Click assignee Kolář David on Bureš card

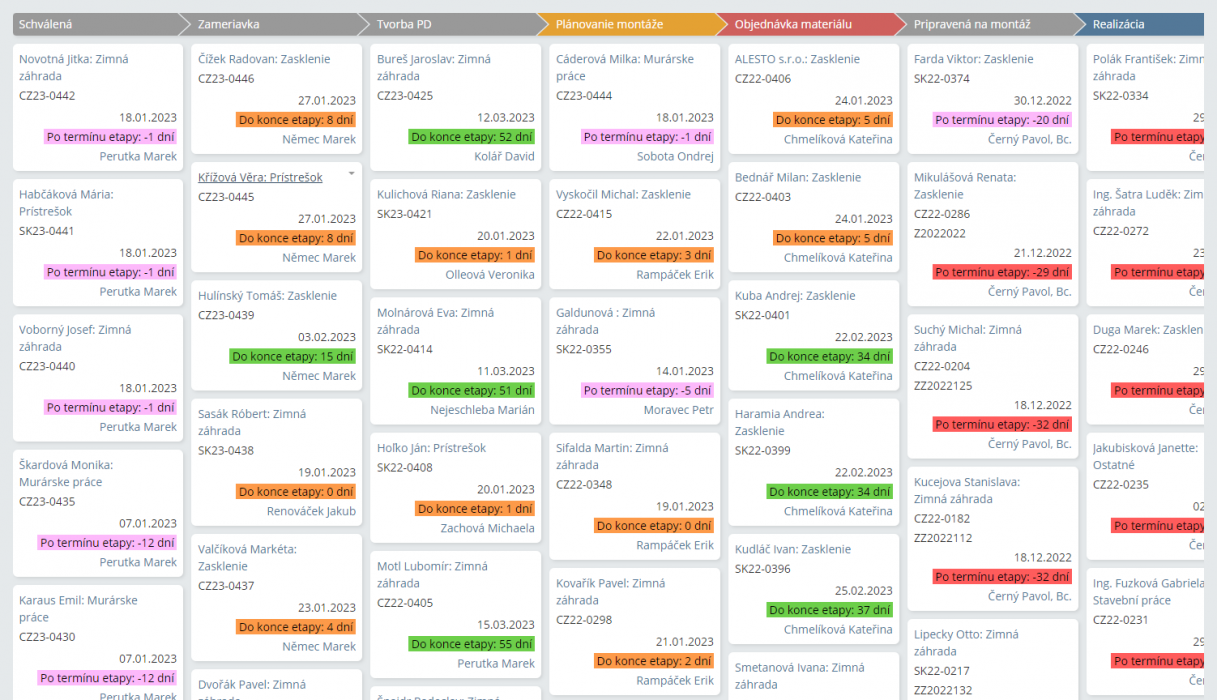pyautogui.click(x=504, y=157)
